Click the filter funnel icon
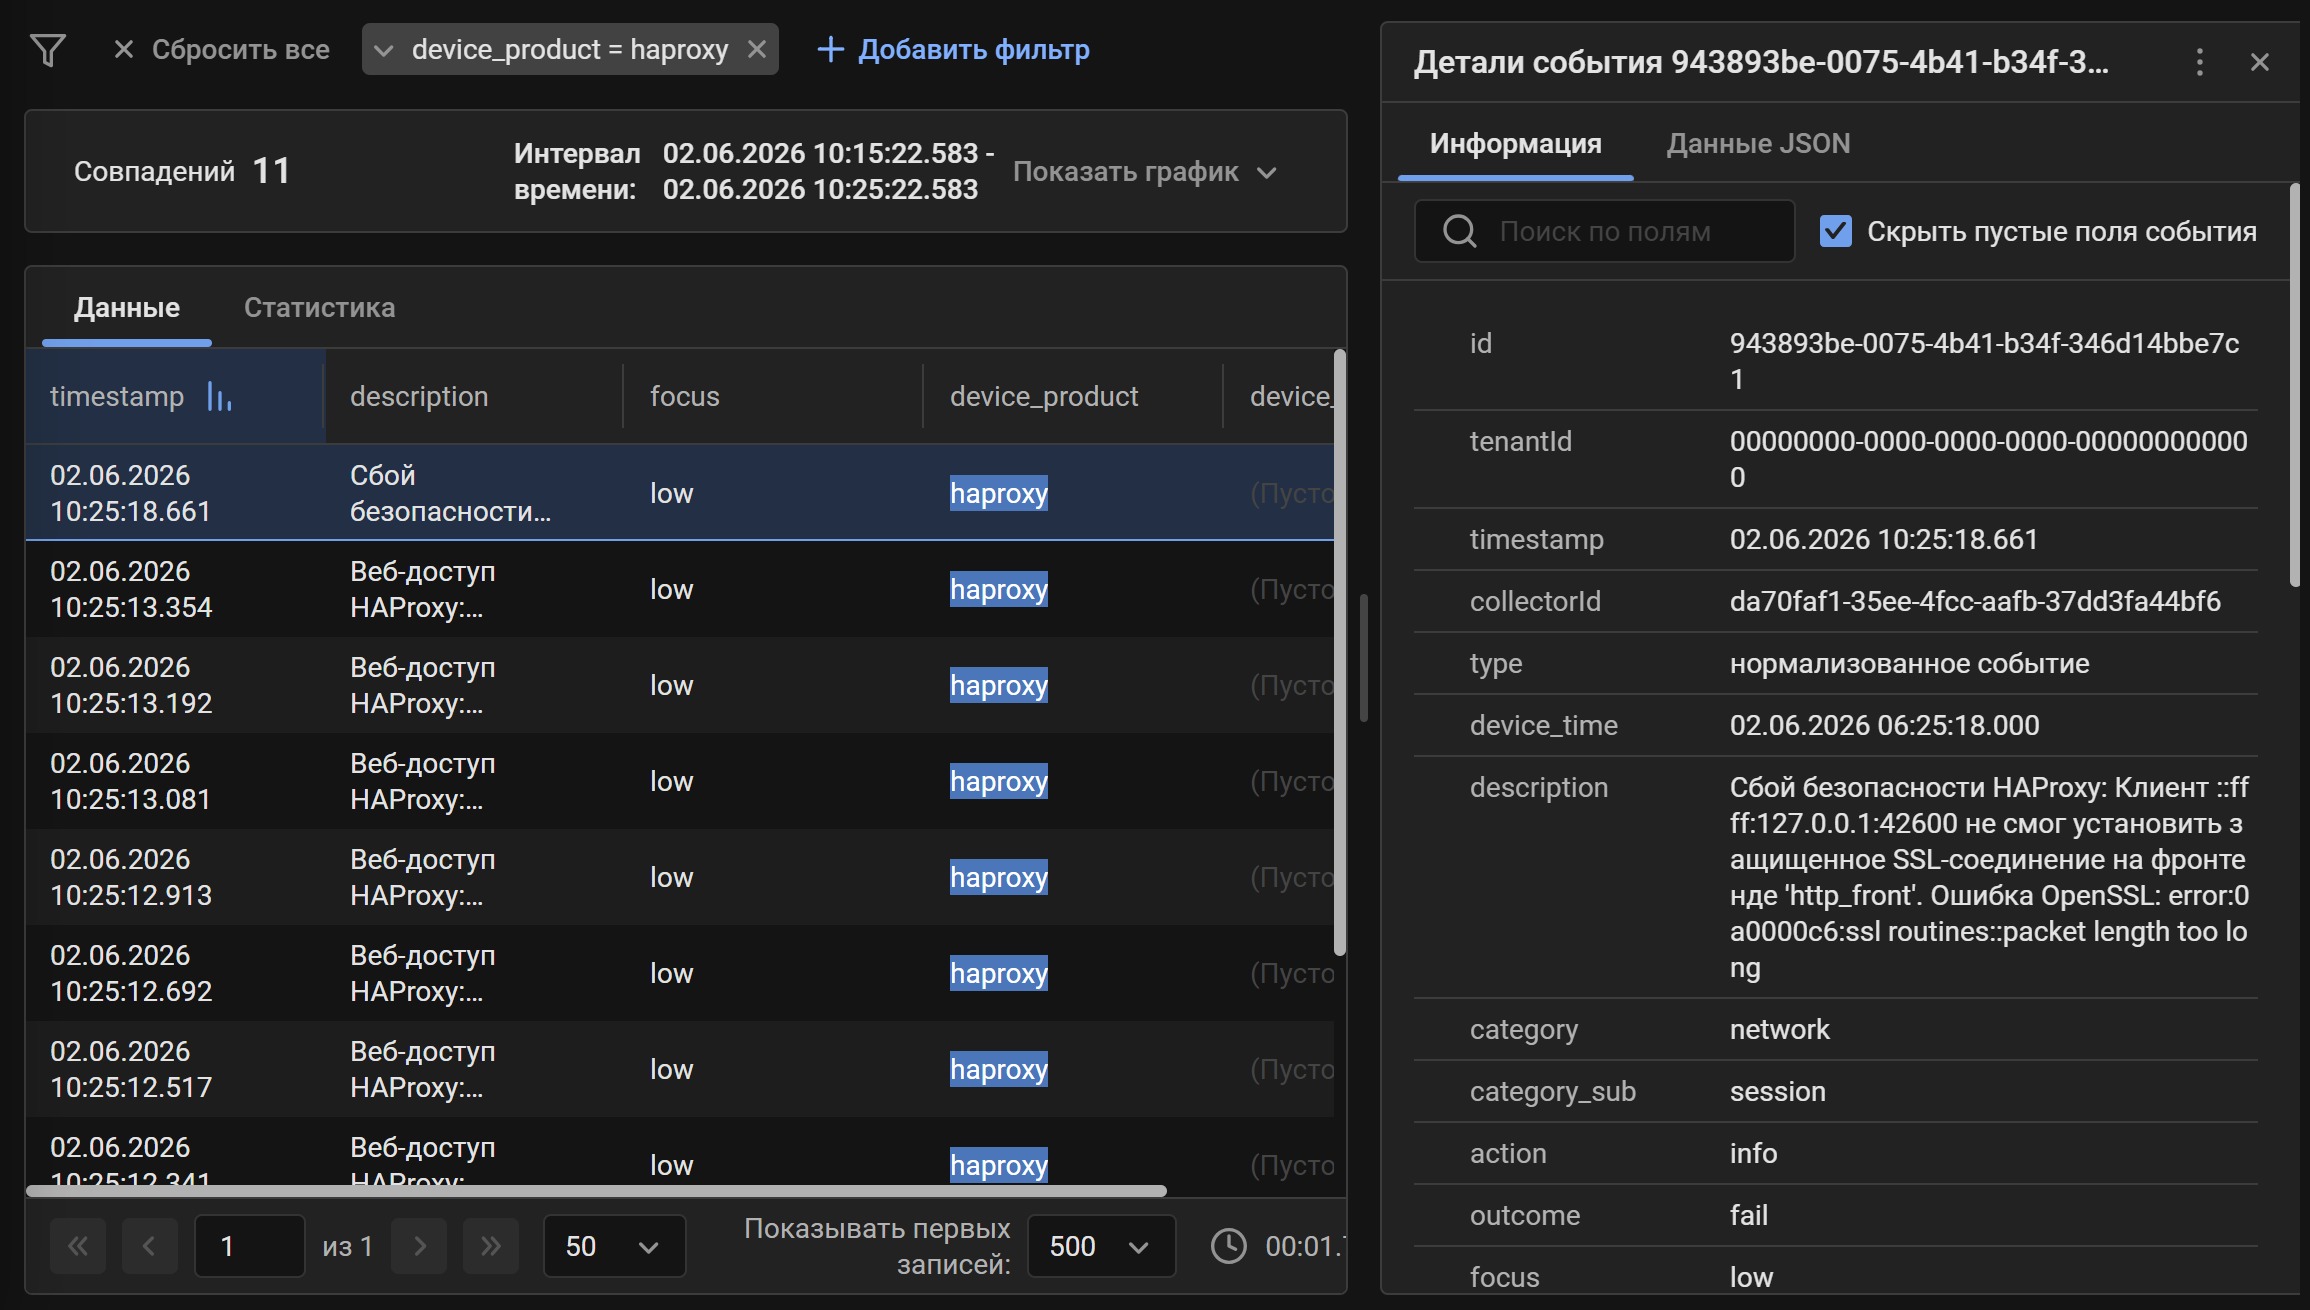Viewport: 2310px width, 1310px height. coord(48,50)
